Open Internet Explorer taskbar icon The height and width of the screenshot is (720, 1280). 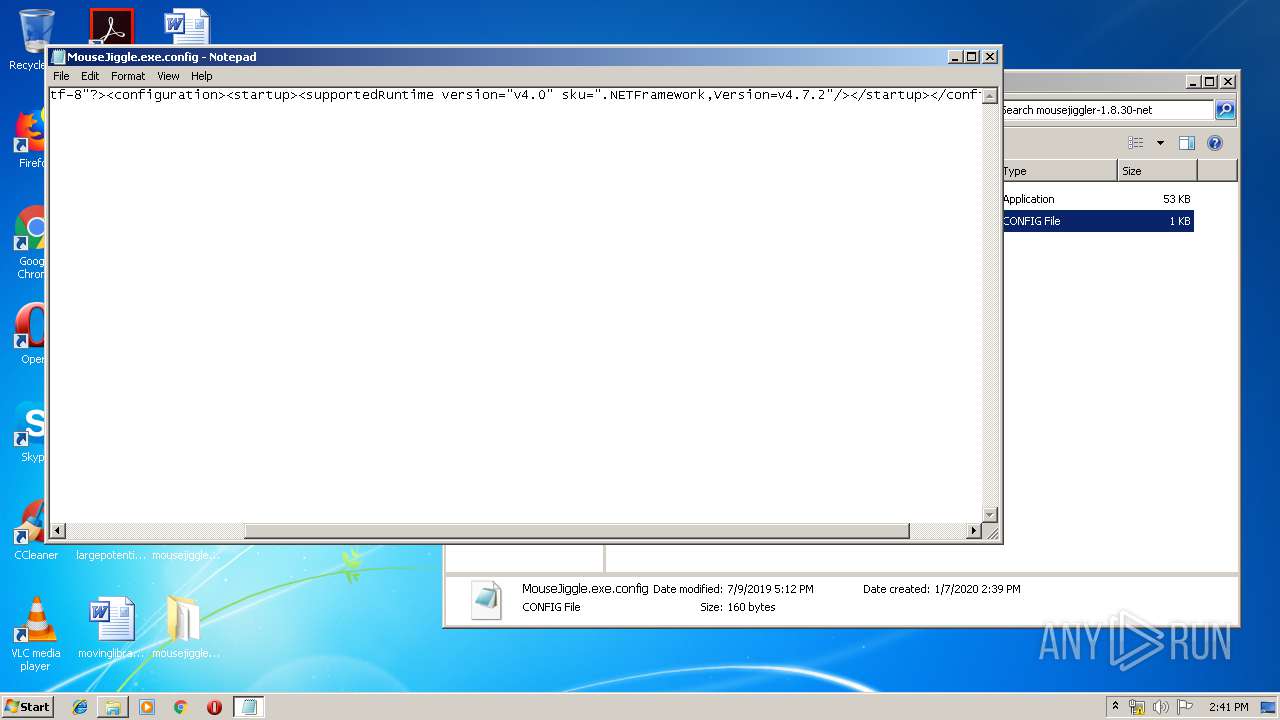pos(80,707)
